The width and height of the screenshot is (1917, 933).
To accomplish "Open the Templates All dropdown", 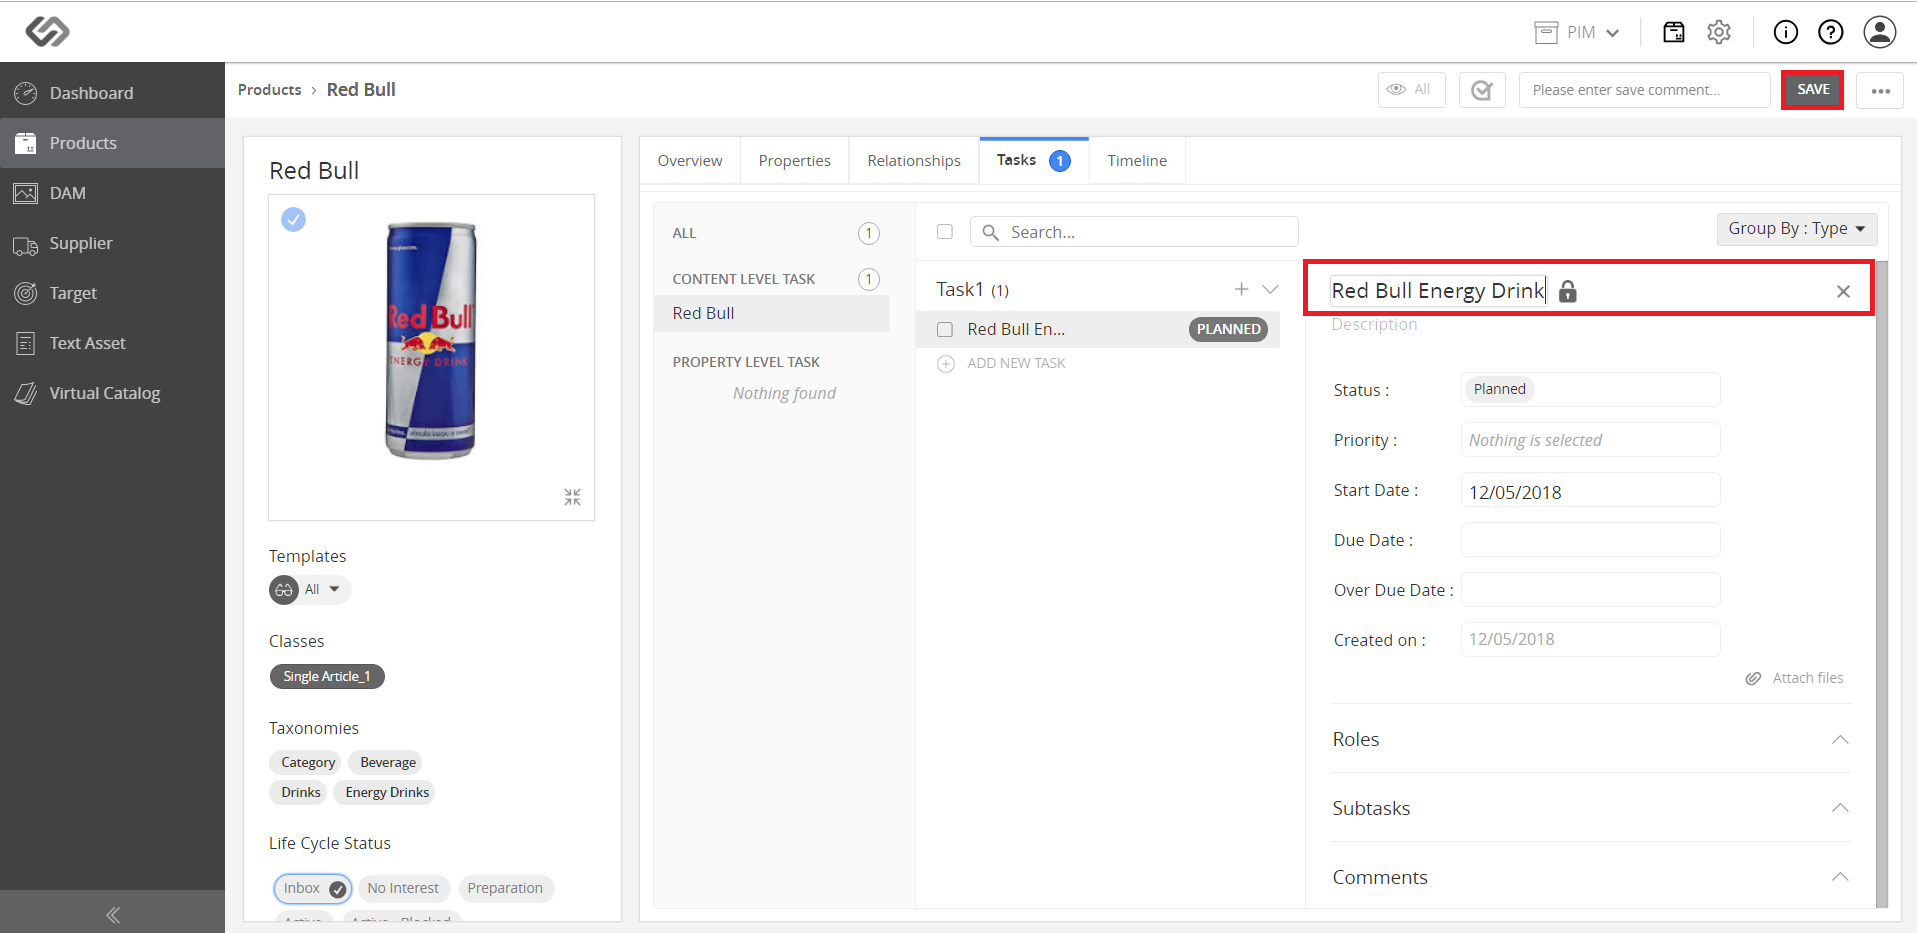I will (323, 589).
